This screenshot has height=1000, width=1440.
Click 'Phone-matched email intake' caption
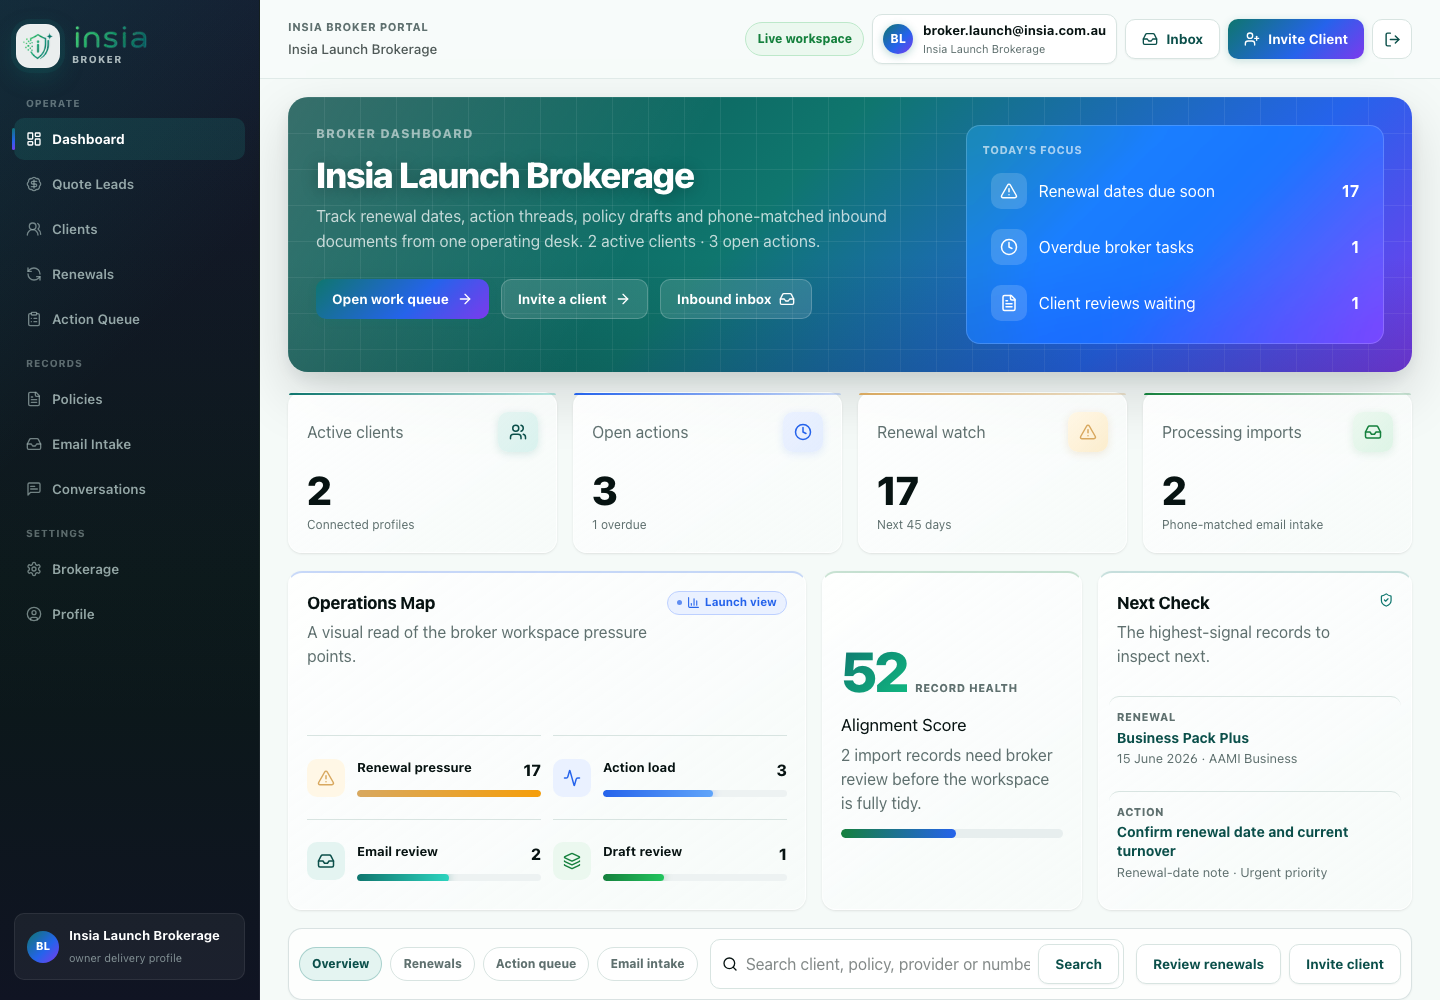pos(1242,525)
